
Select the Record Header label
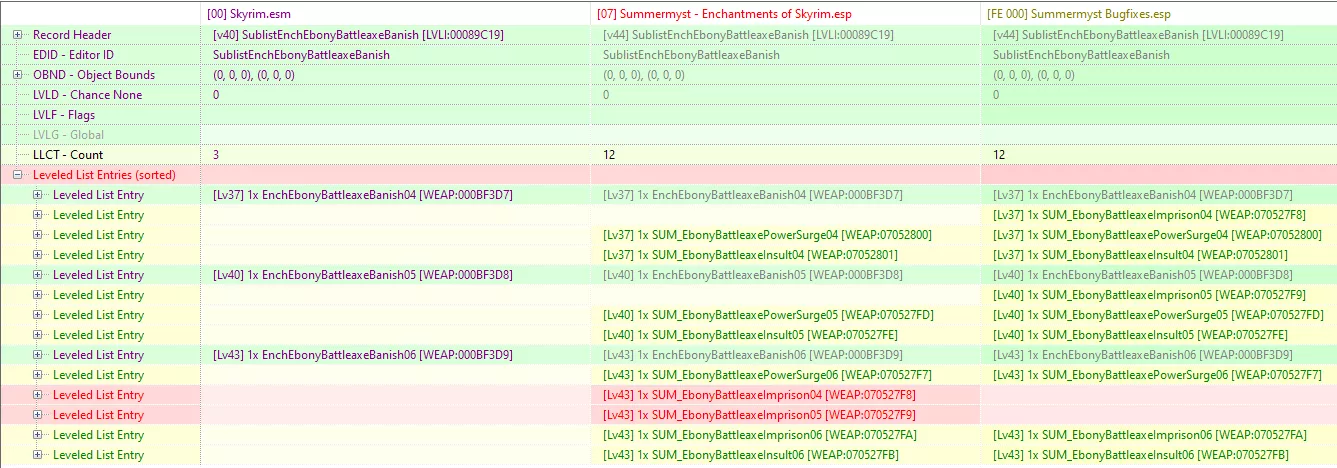point(72,35)
